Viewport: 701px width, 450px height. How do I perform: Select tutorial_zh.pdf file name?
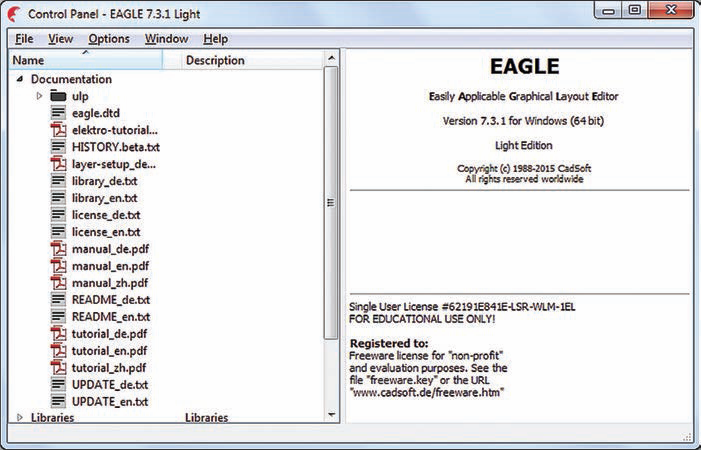pos(109,368)
